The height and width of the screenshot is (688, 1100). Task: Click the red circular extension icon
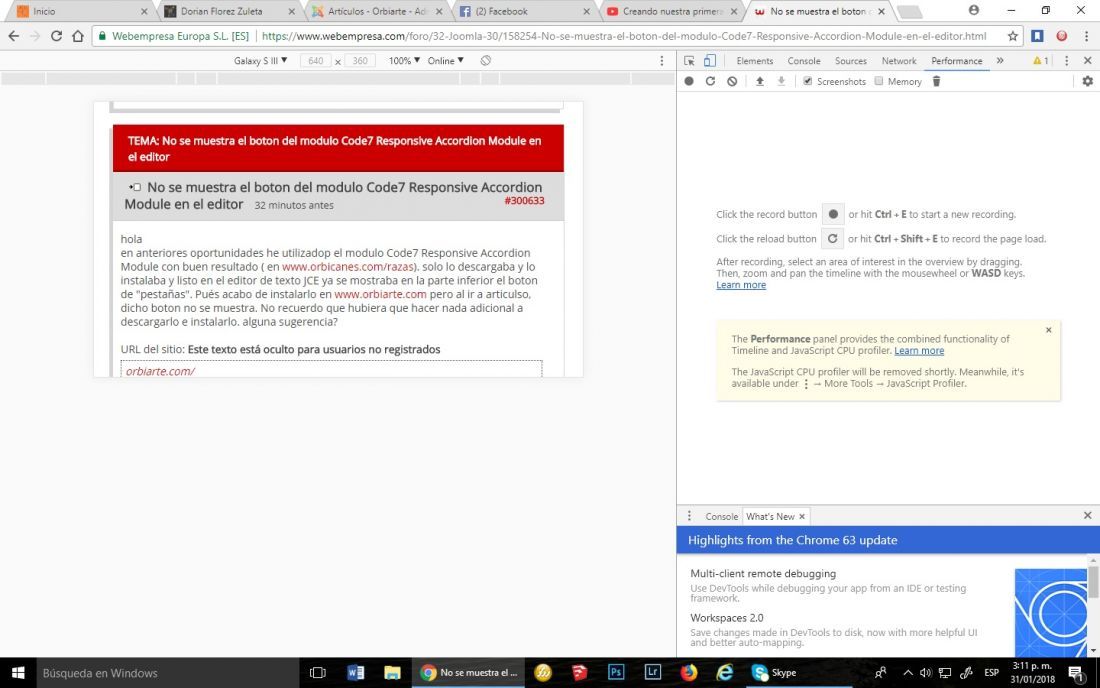coord(1061,36)
